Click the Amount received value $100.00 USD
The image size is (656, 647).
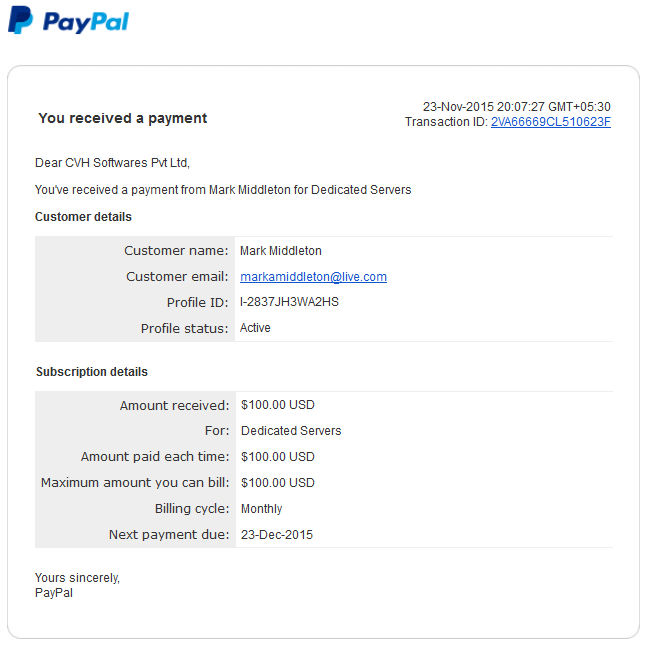click(x=278, y=405)
